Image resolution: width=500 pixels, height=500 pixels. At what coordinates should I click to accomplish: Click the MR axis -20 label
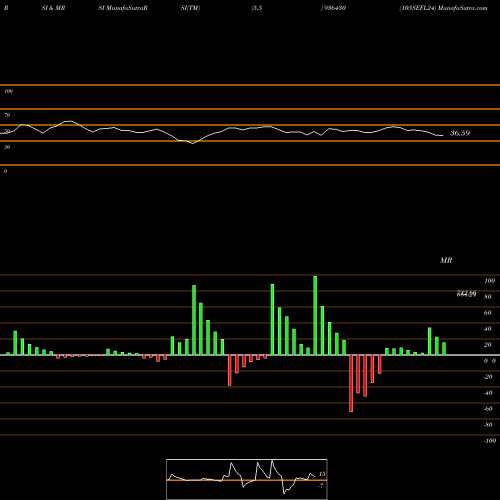488,377
